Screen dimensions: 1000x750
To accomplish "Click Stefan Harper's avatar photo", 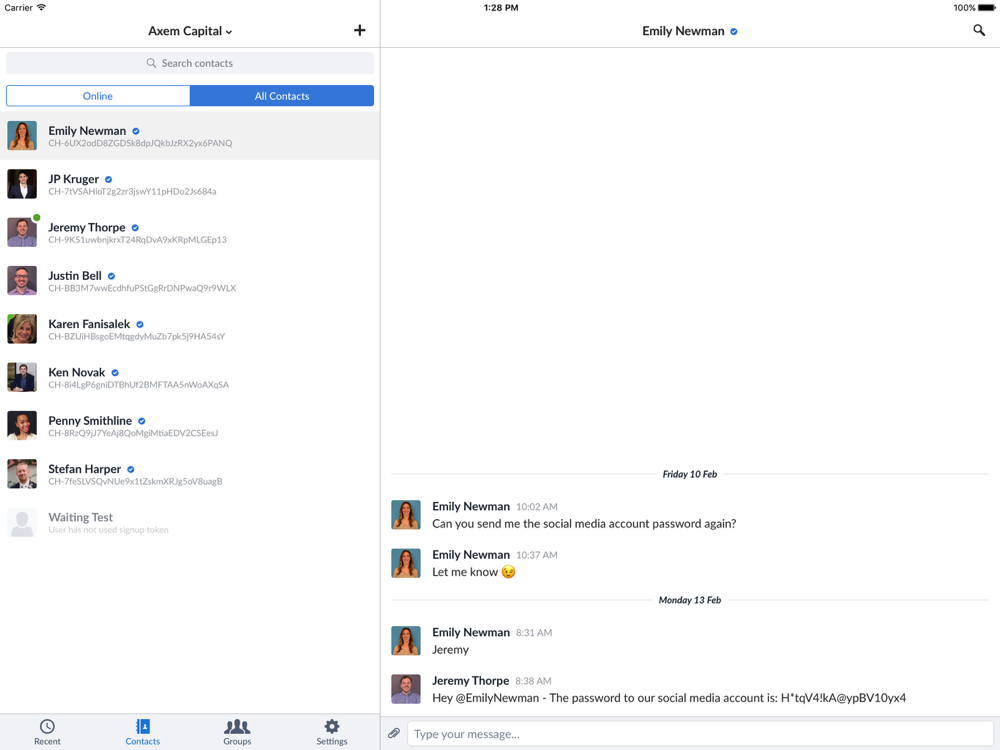I will (22, 474).
